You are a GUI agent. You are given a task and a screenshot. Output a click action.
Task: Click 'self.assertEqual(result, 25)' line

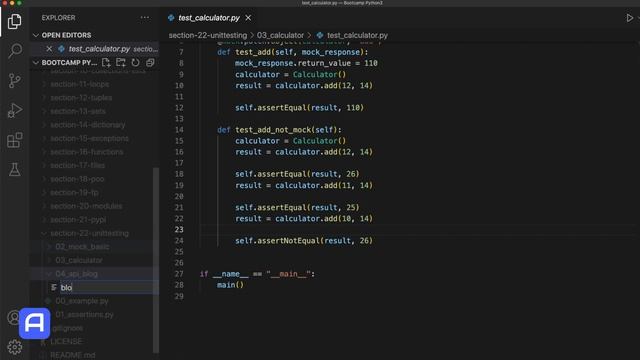coord(297,207)
